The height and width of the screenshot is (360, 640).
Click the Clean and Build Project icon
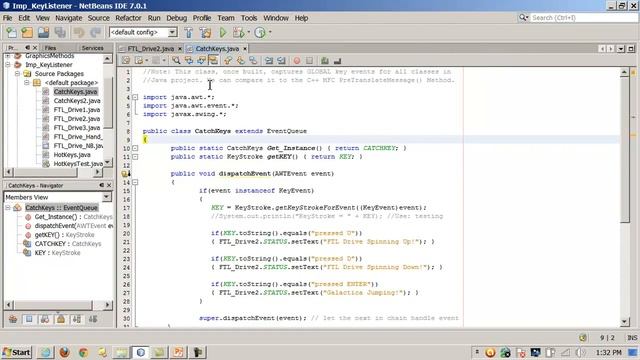coord(205,32)
